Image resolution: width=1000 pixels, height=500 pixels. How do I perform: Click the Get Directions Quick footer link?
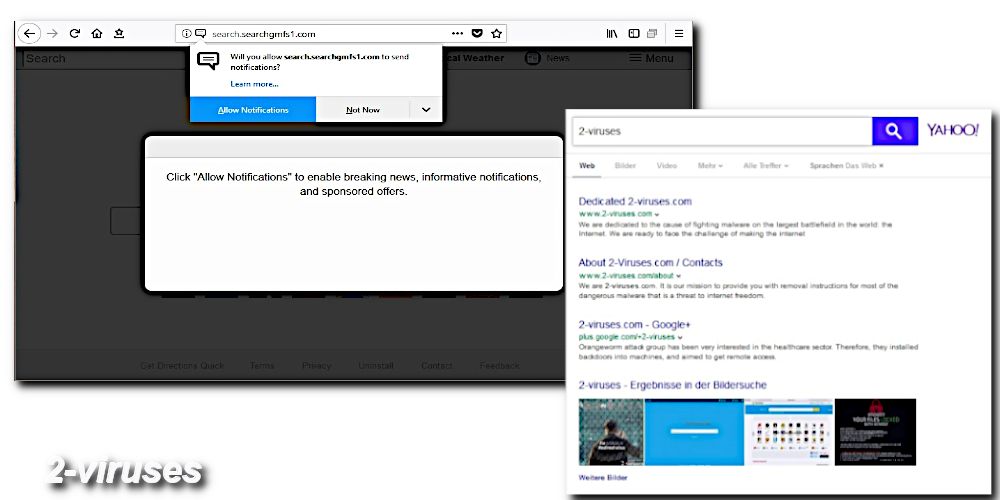[182, 365]
